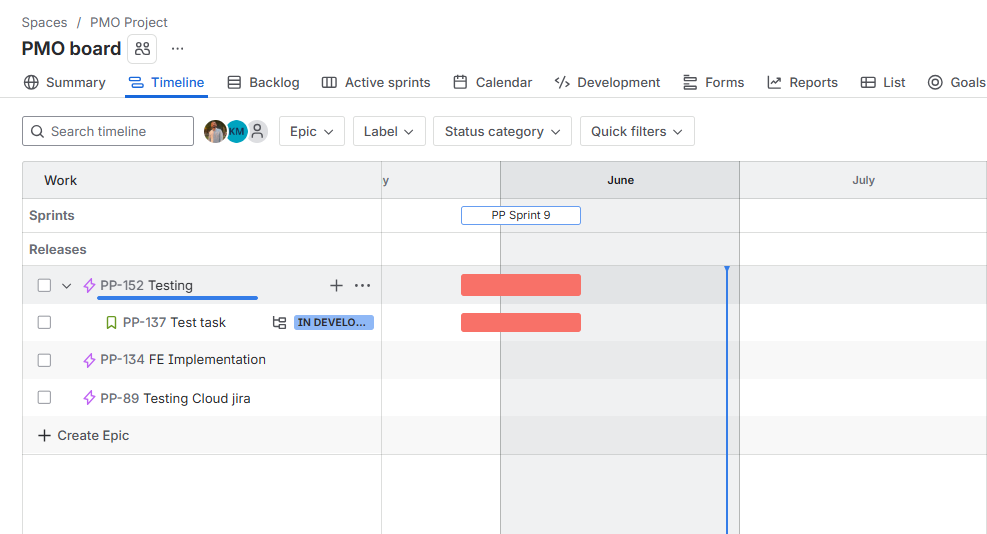Image resolution: width=987 pixels, height=534 pixels.
Task: Open the PP Sprint 9 bar
Action: [521, 215]
